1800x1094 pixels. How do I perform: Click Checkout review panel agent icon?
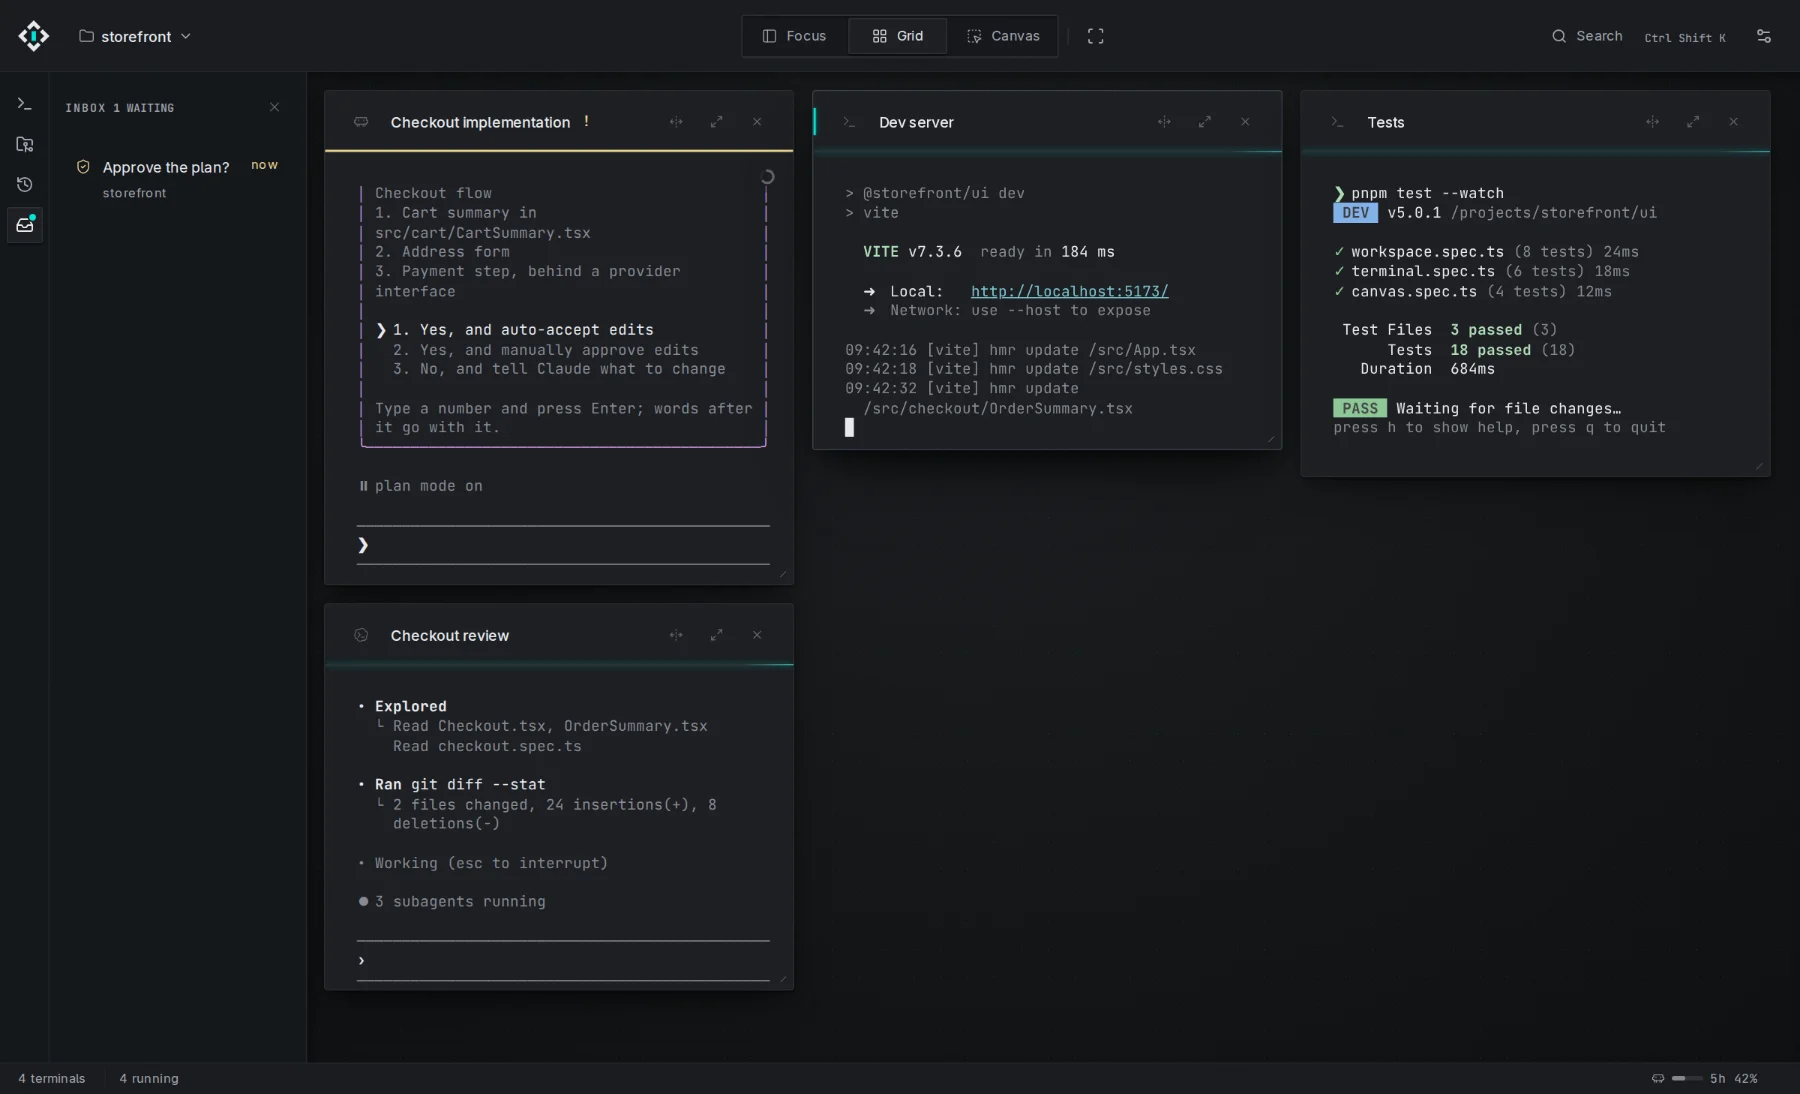361,635
